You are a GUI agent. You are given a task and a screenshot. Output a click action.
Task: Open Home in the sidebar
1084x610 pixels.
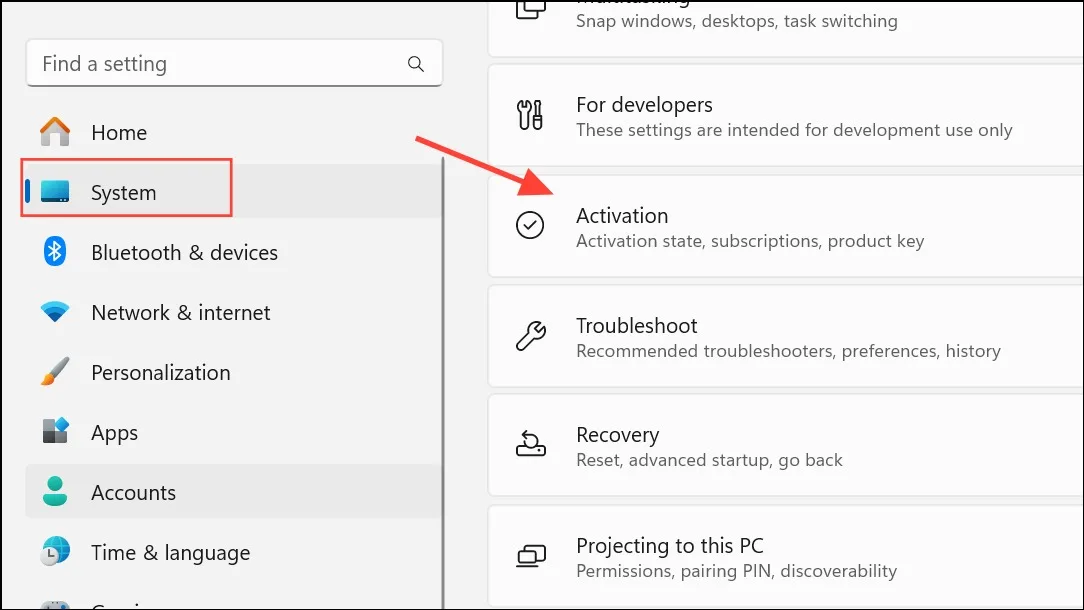234,132
